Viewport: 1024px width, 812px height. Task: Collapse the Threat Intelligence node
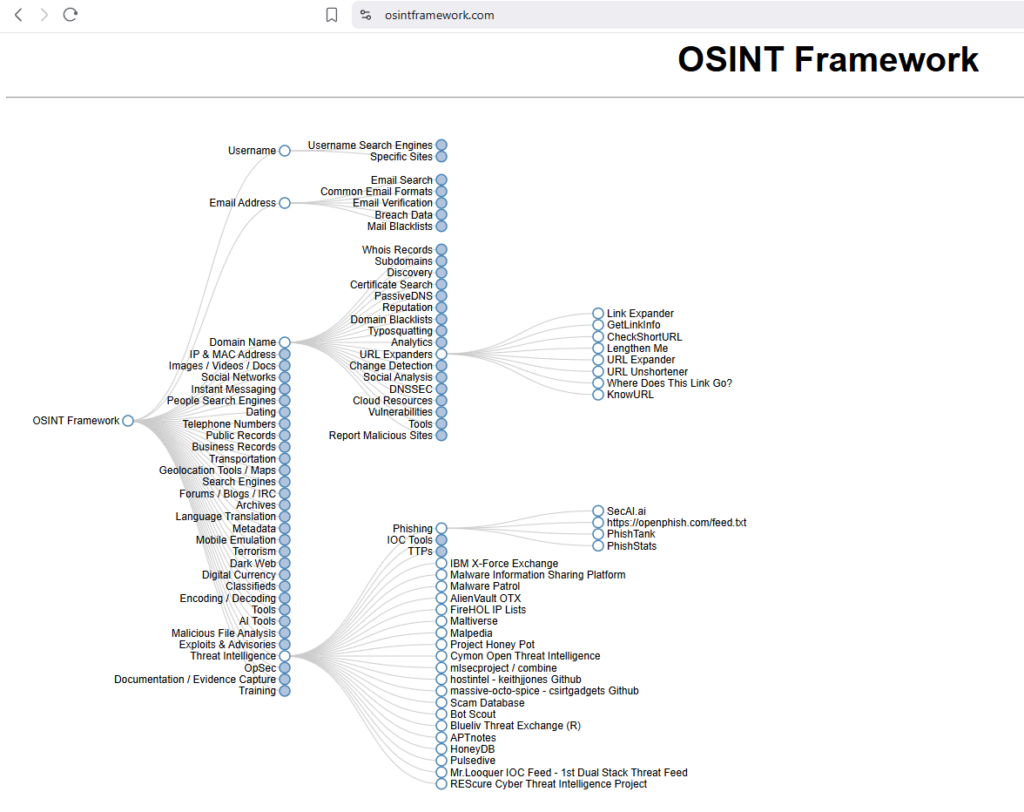[x=285, y=657]
